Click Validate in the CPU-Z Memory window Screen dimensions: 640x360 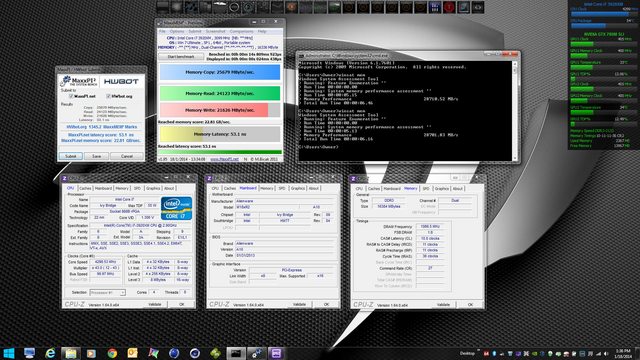(x=443, y=304)
